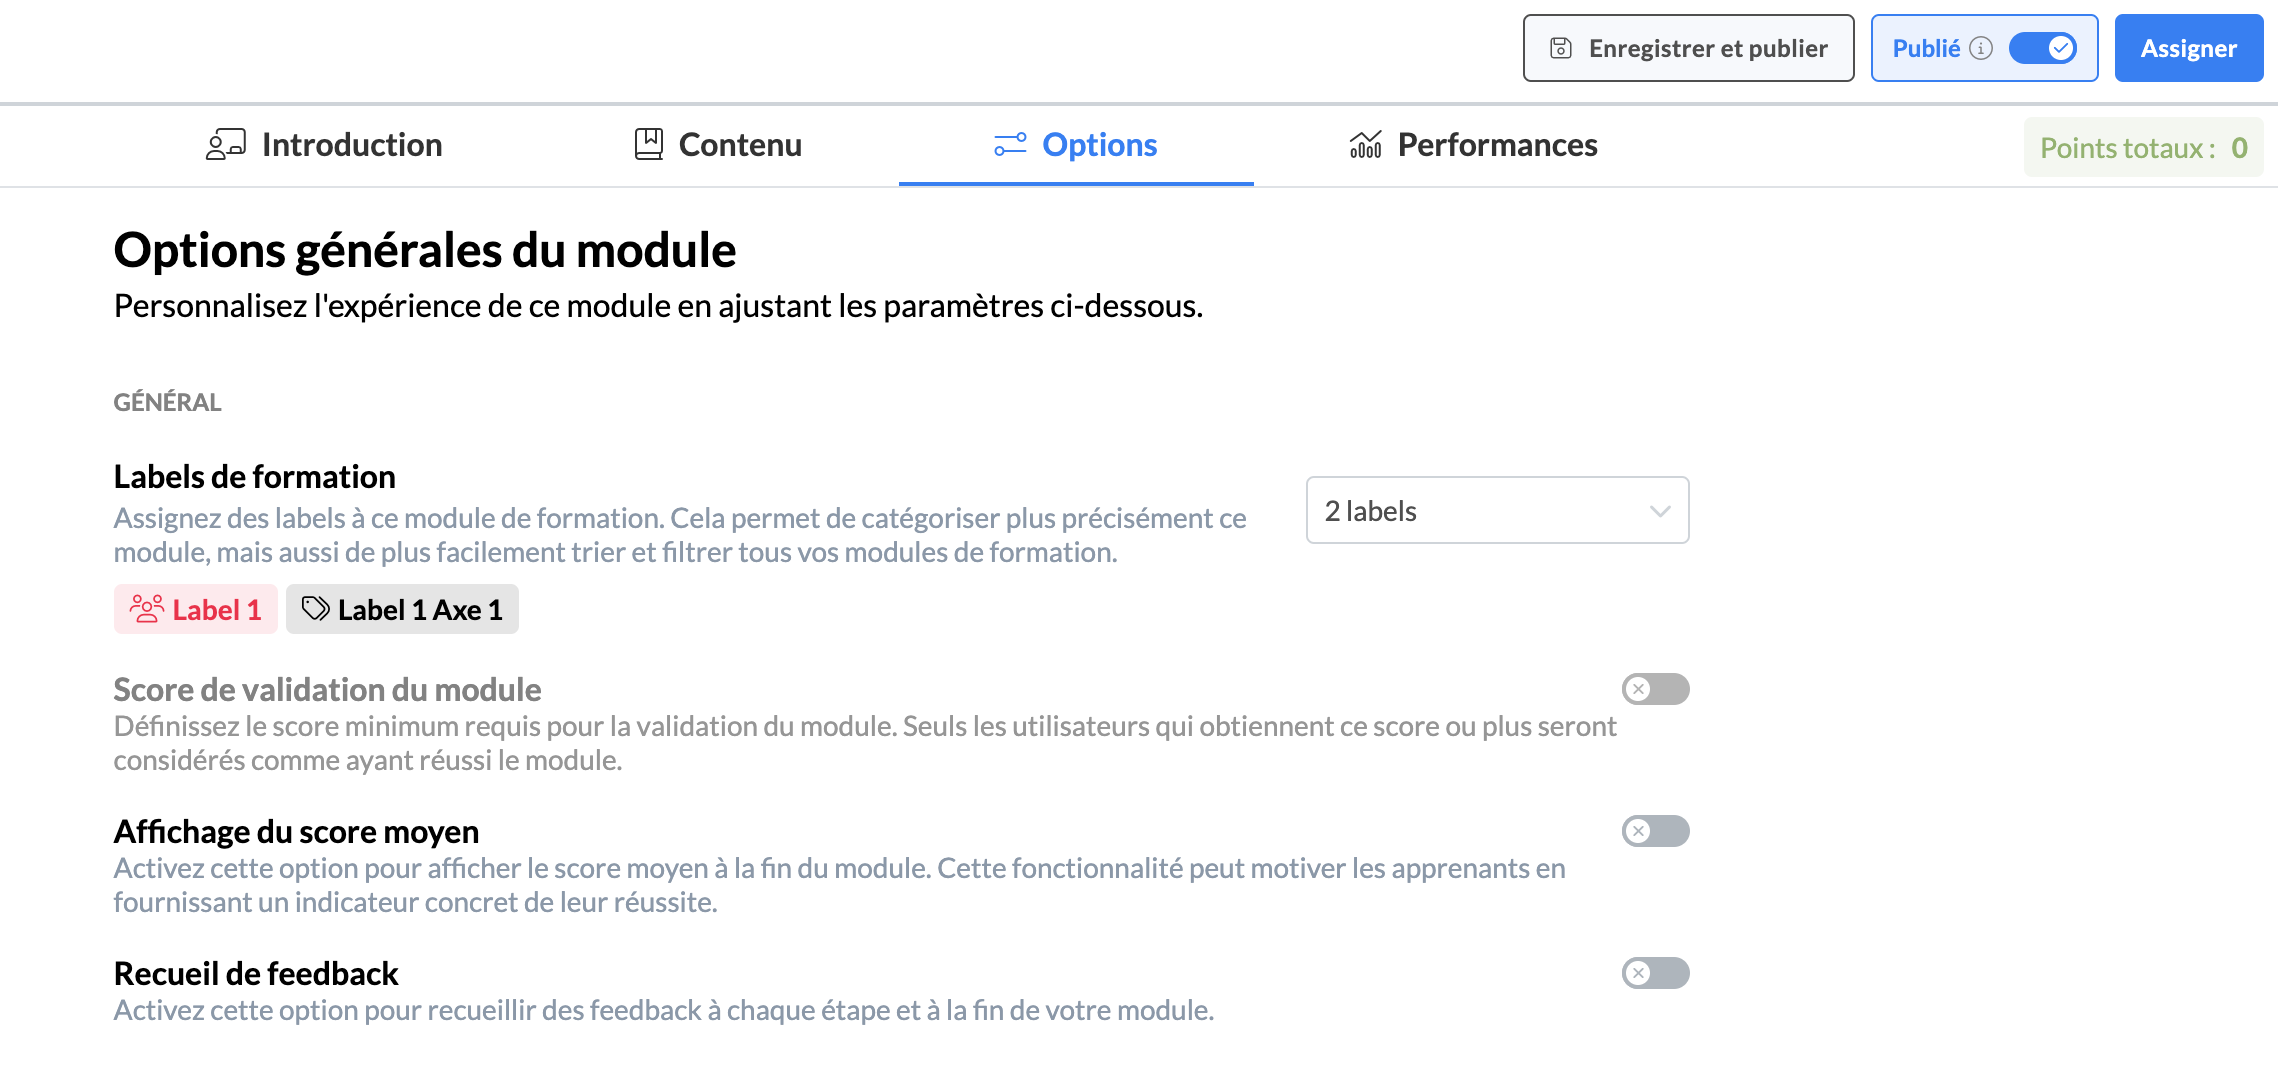Screen dimensions: 2278x1082
Task: Click the Contenu tab book icon
Action: [x=649, y=145]
